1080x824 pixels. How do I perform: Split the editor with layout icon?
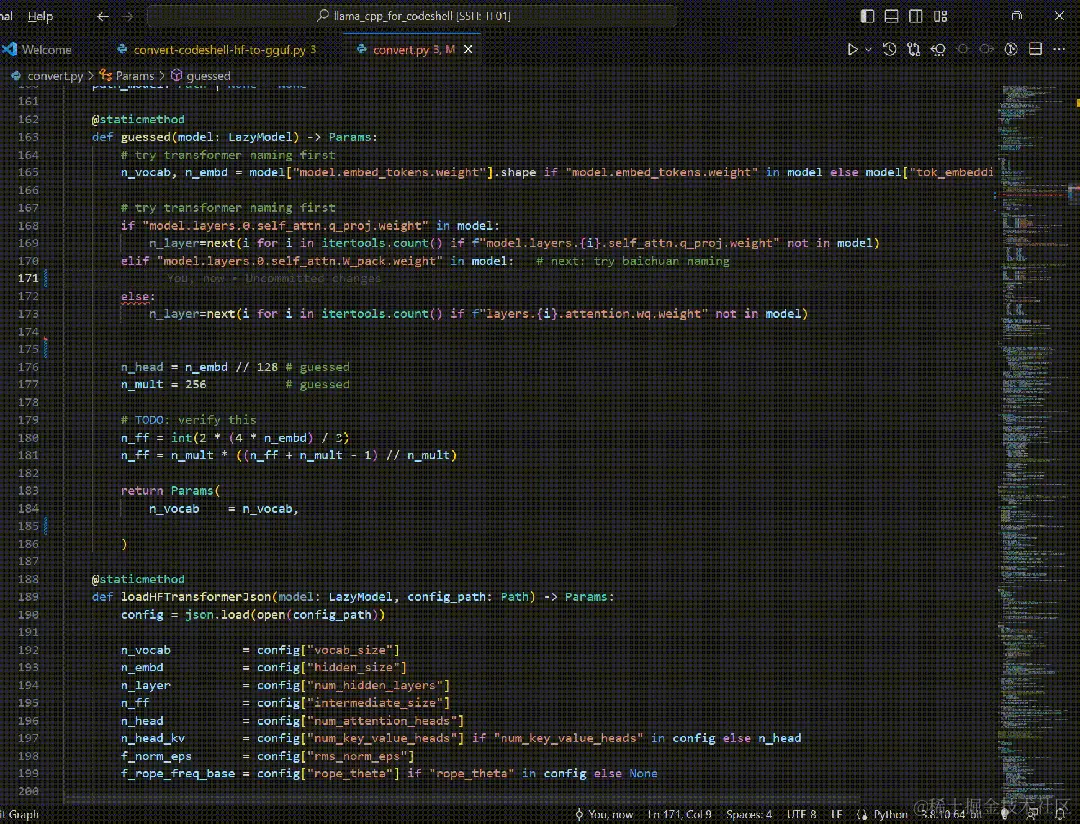point(1035,49)
